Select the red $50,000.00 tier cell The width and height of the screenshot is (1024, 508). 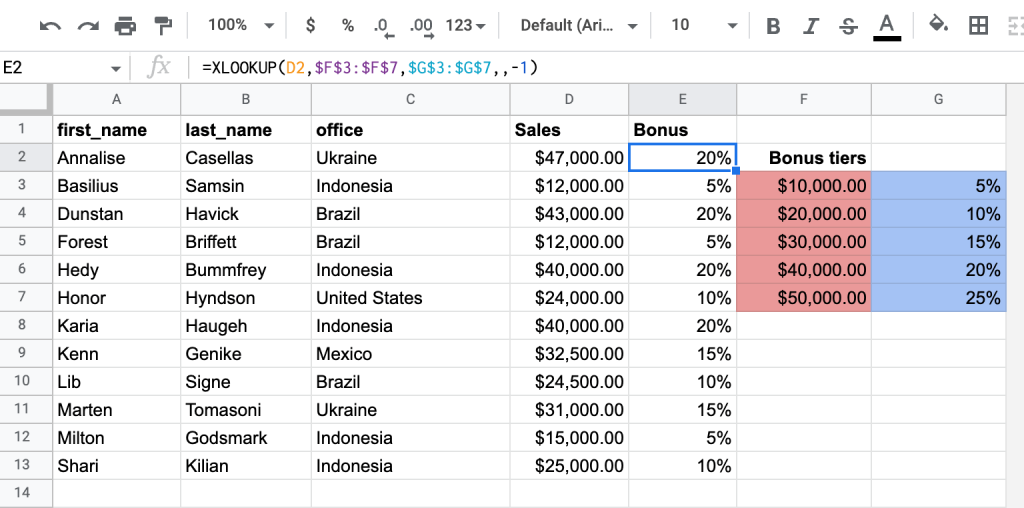(804, 298)
